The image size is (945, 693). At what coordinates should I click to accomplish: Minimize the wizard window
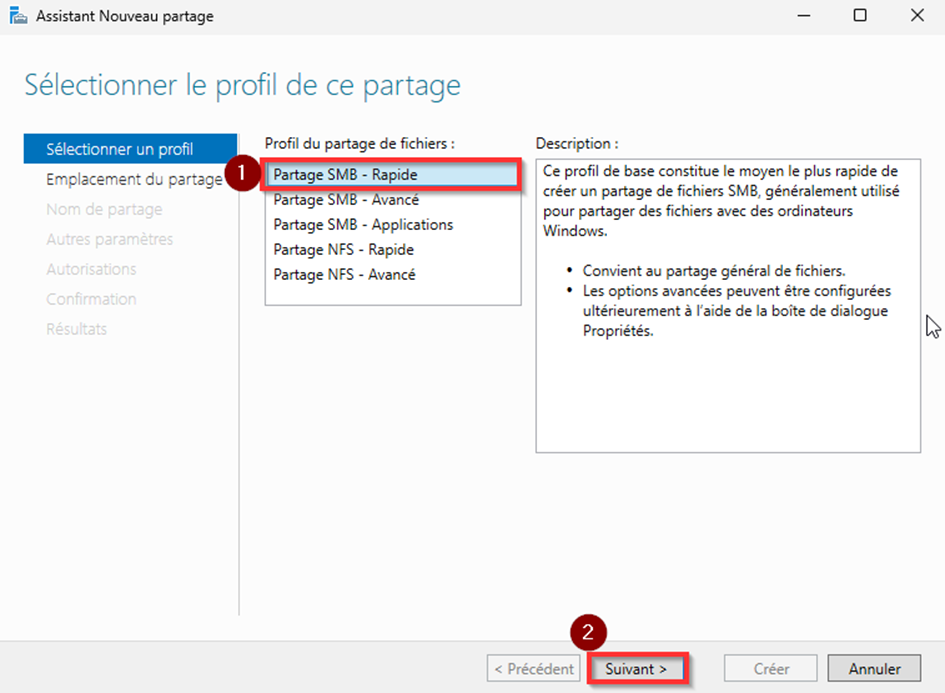point(802,16)
